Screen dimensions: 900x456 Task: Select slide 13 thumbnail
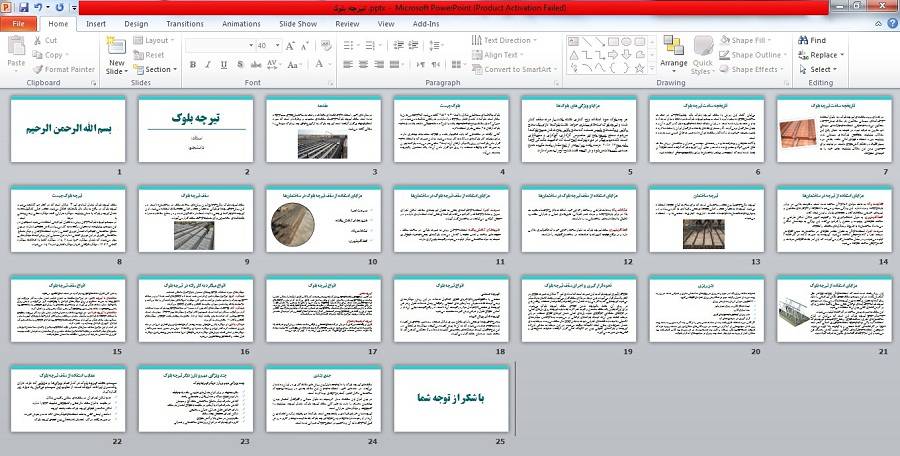706,219
